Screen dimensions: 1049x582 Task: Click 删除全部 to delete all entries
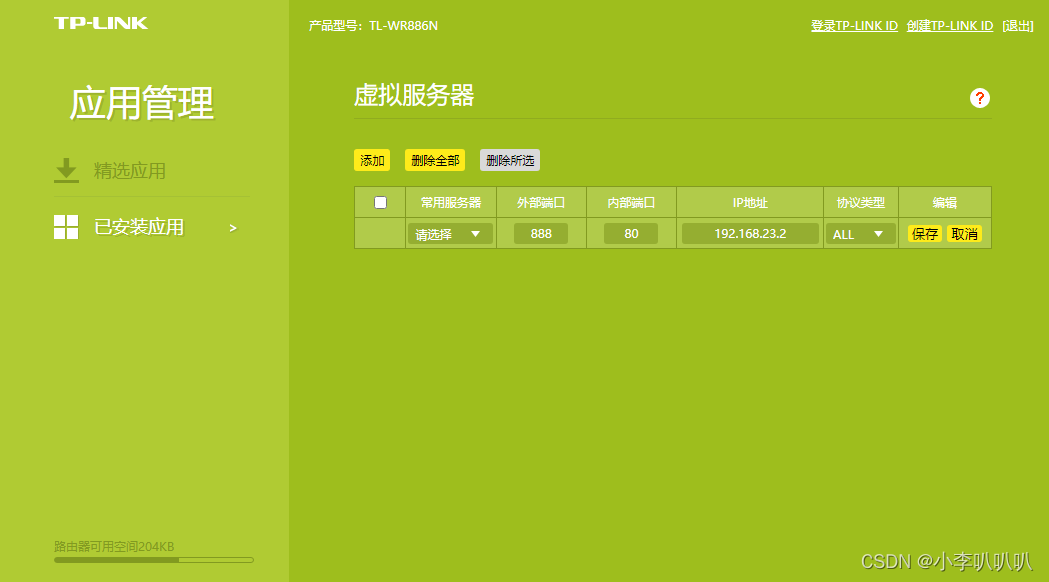click(x=434, y=160)
